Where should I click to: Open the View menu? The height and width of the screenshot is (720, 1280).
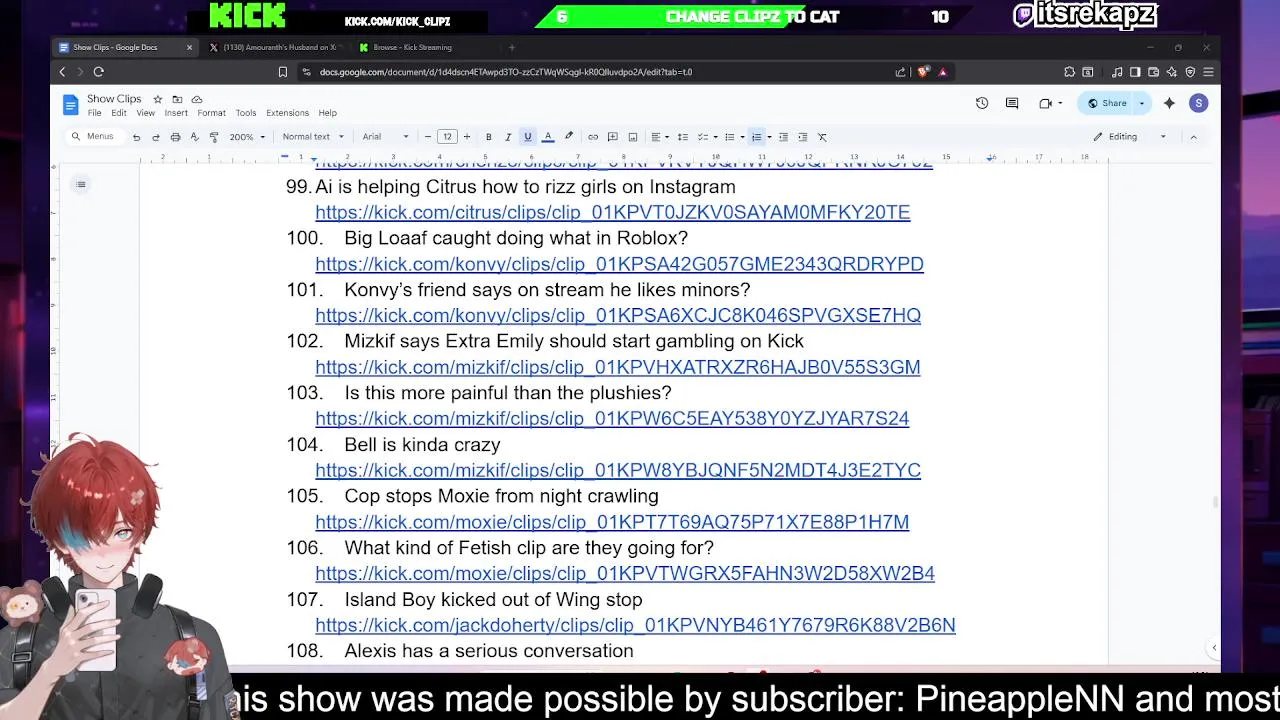click(145, 113)
